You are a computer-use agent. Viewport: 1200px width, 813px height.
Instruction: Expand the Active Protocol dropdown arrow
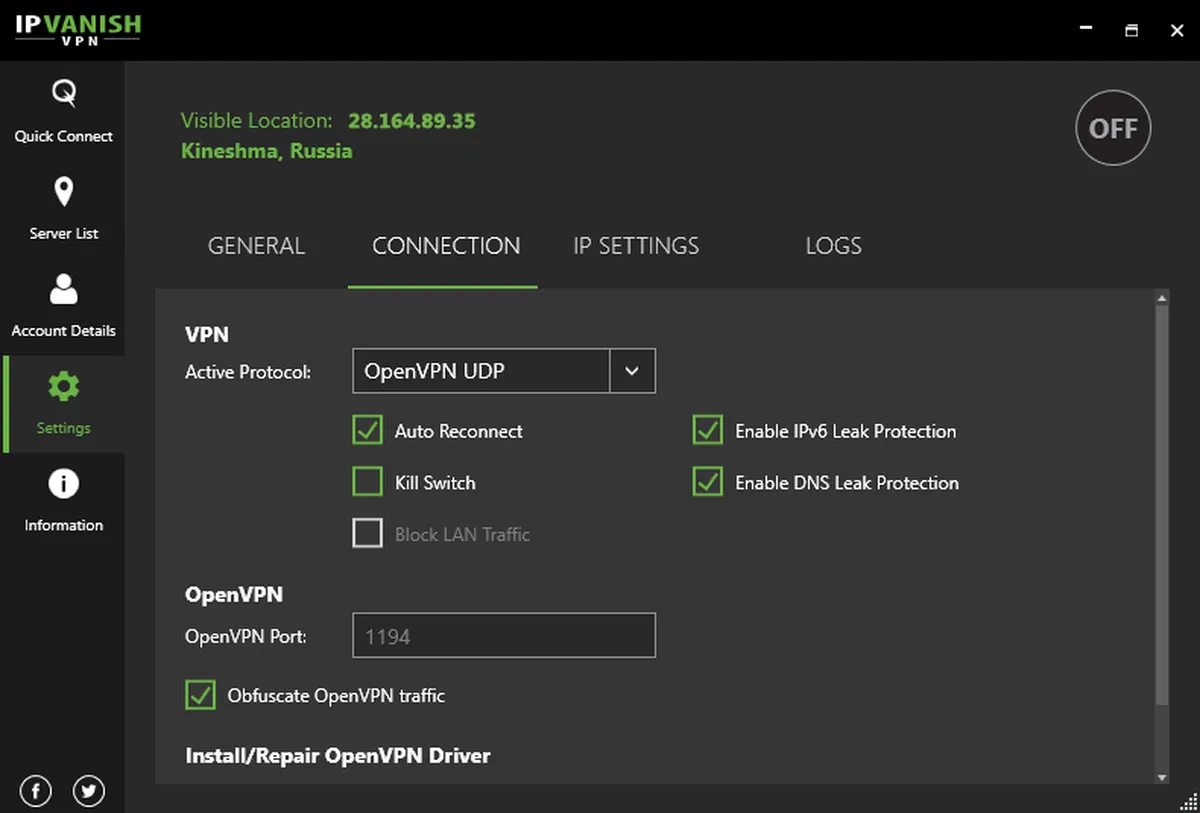pos(632,371)
